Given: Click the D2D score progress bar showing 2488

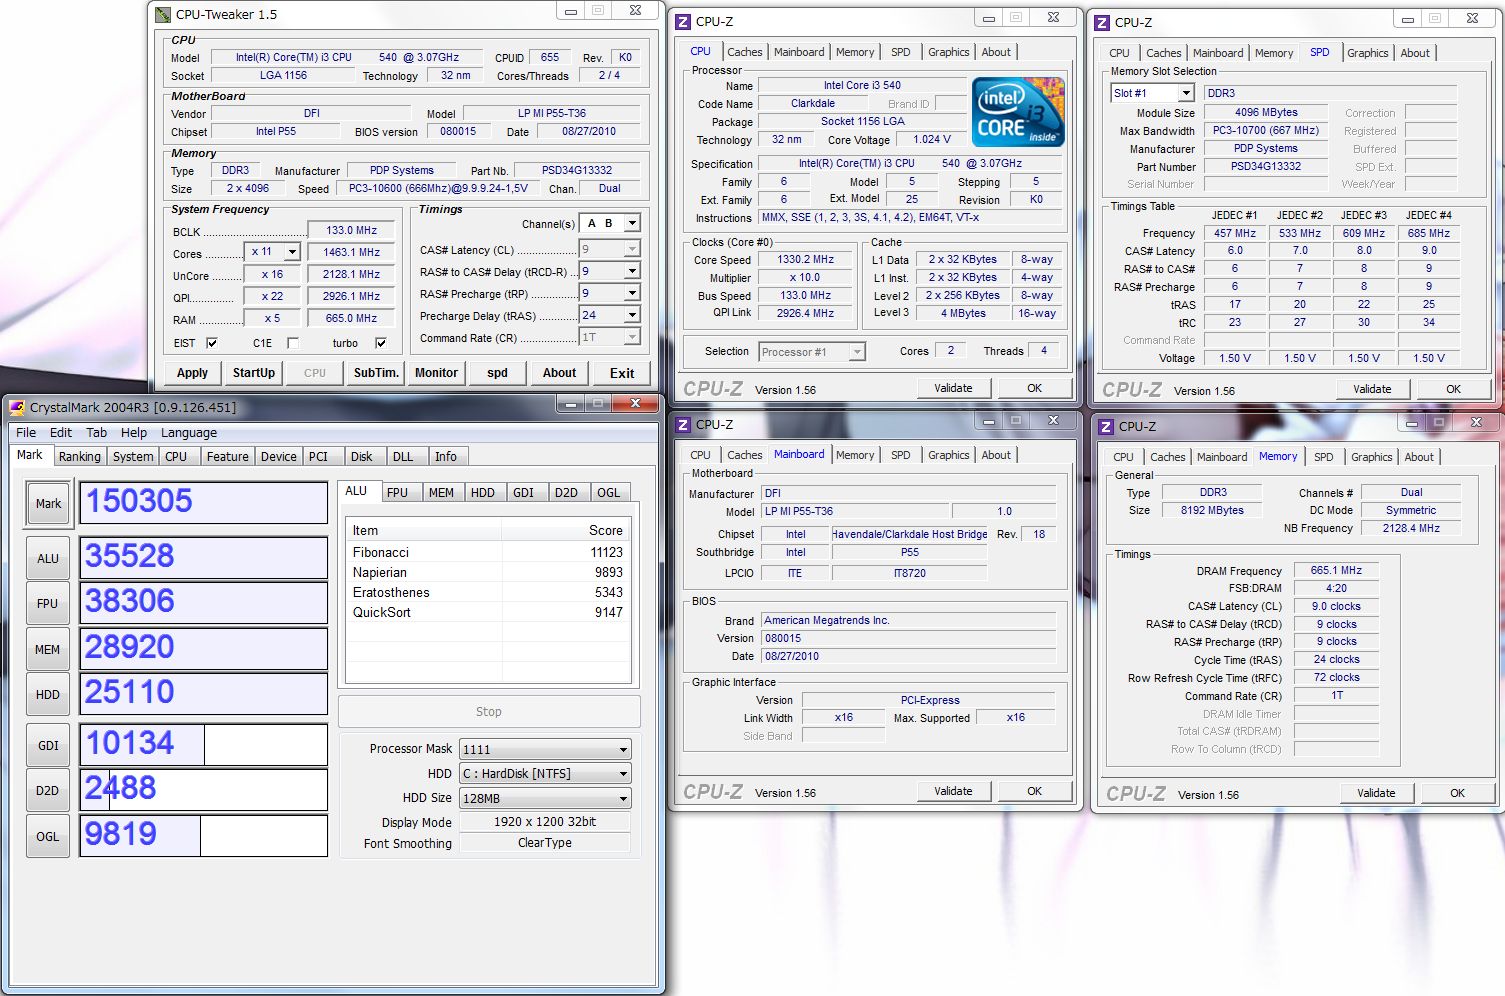Looking at the screenshot, I should pos(204,790).
